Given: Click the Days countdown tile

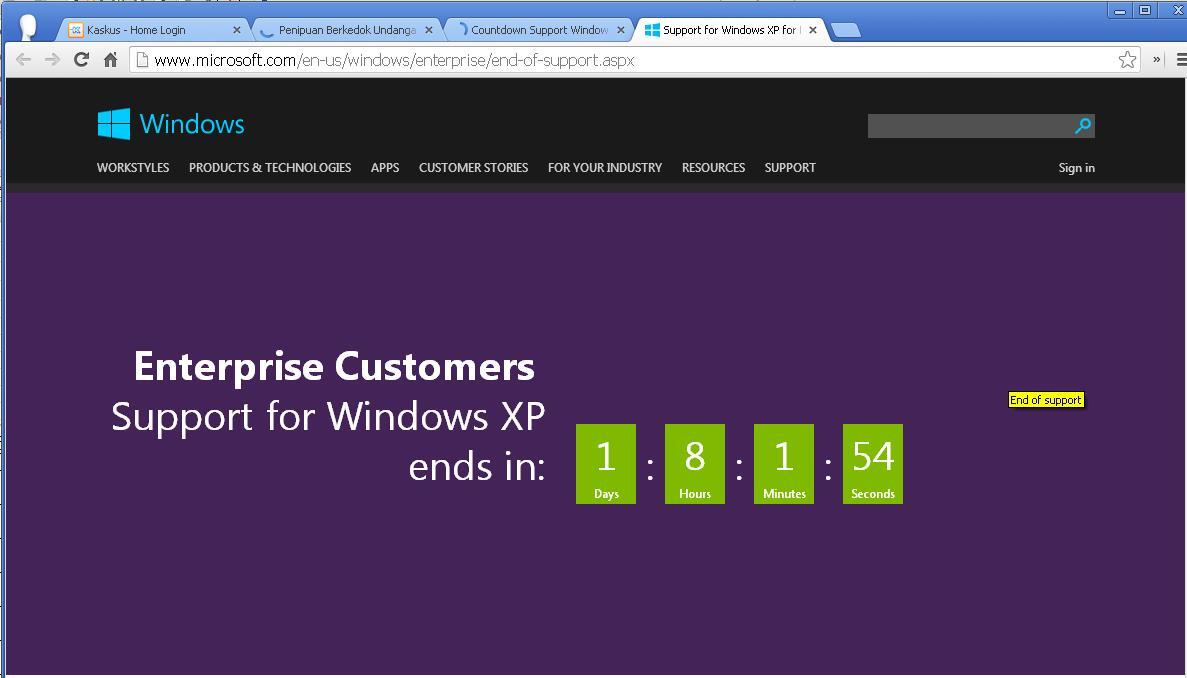Looking at the screenshot, I should tap(606, 464).
